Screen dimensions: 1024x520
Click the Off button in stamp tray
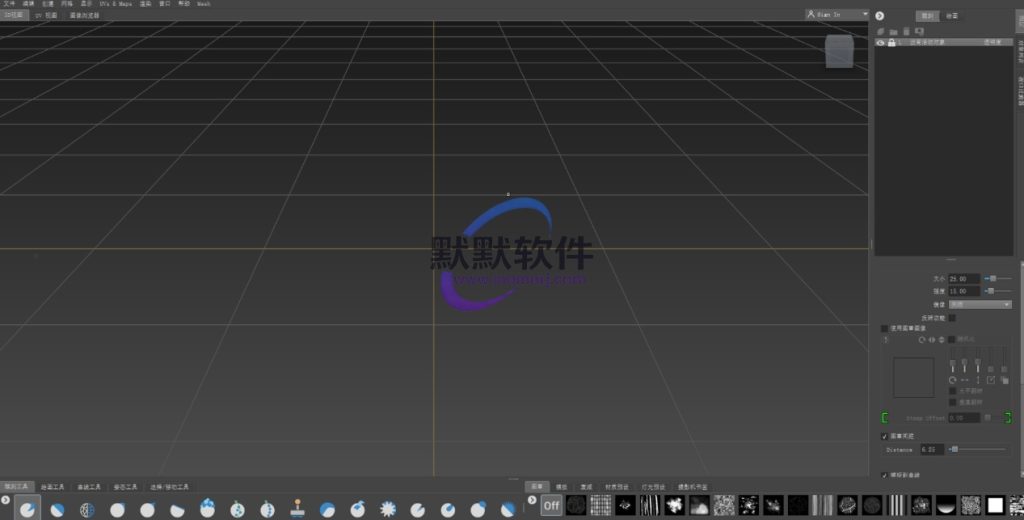pyautogui.click(x=551, y=506)
